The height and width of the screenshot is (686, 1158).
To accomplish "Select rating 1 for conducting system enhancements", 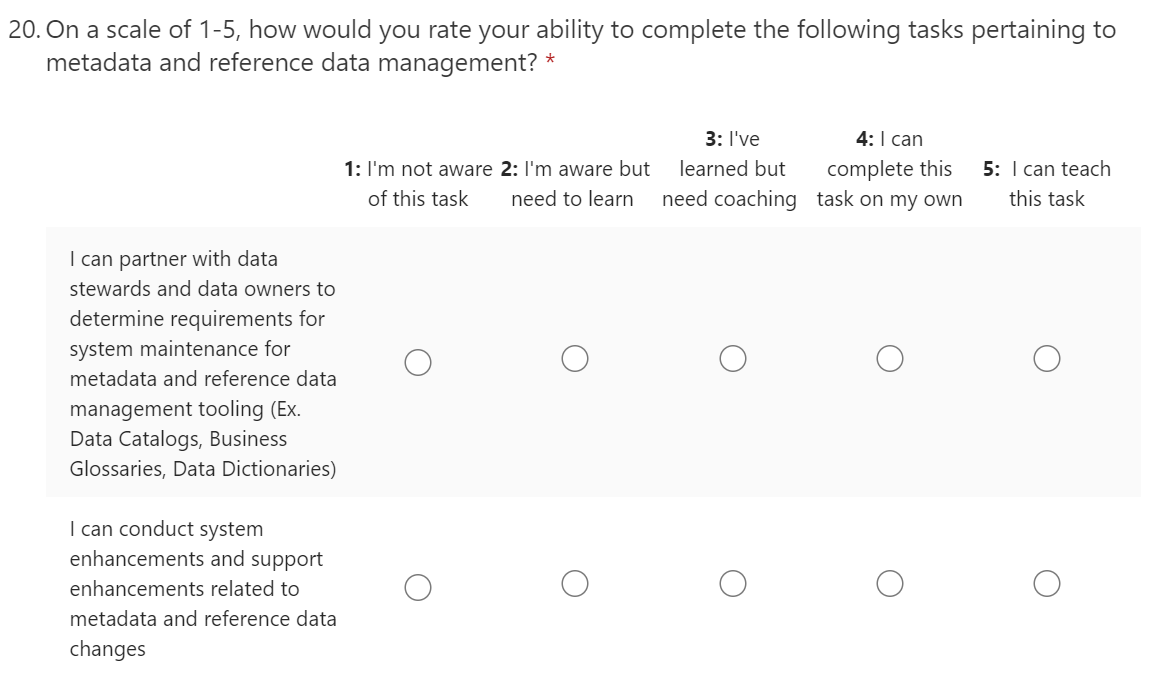I will 418,586.
